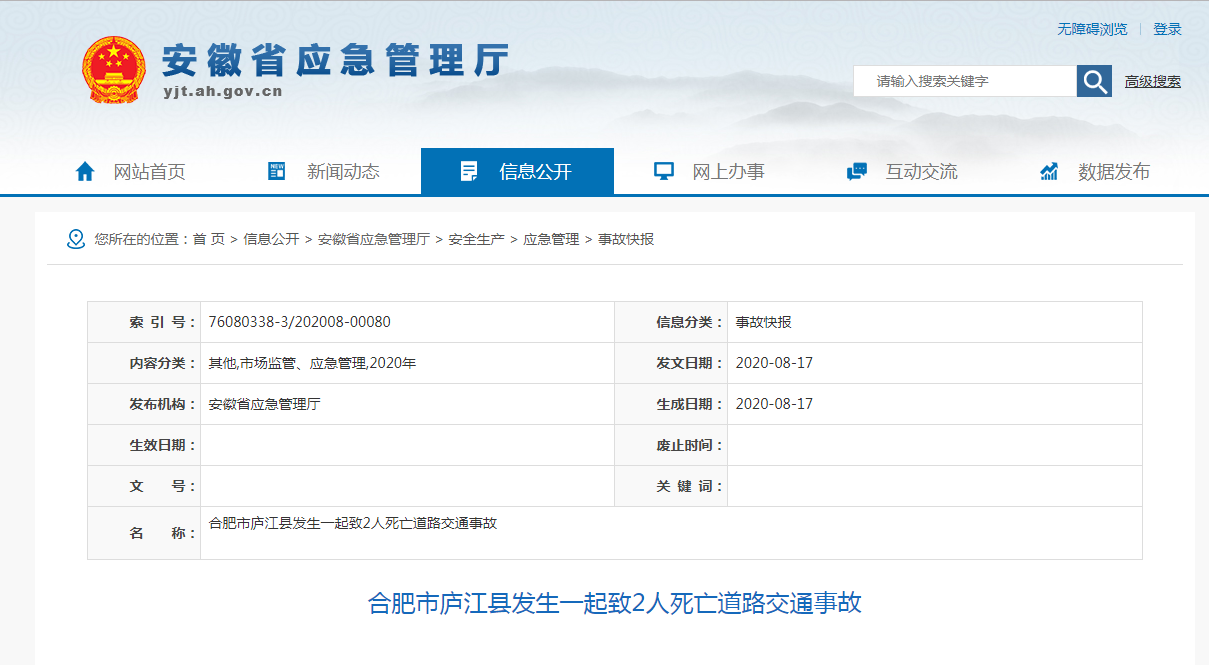Click the 信息分类 value 事故快报

[x=763, y=322]
